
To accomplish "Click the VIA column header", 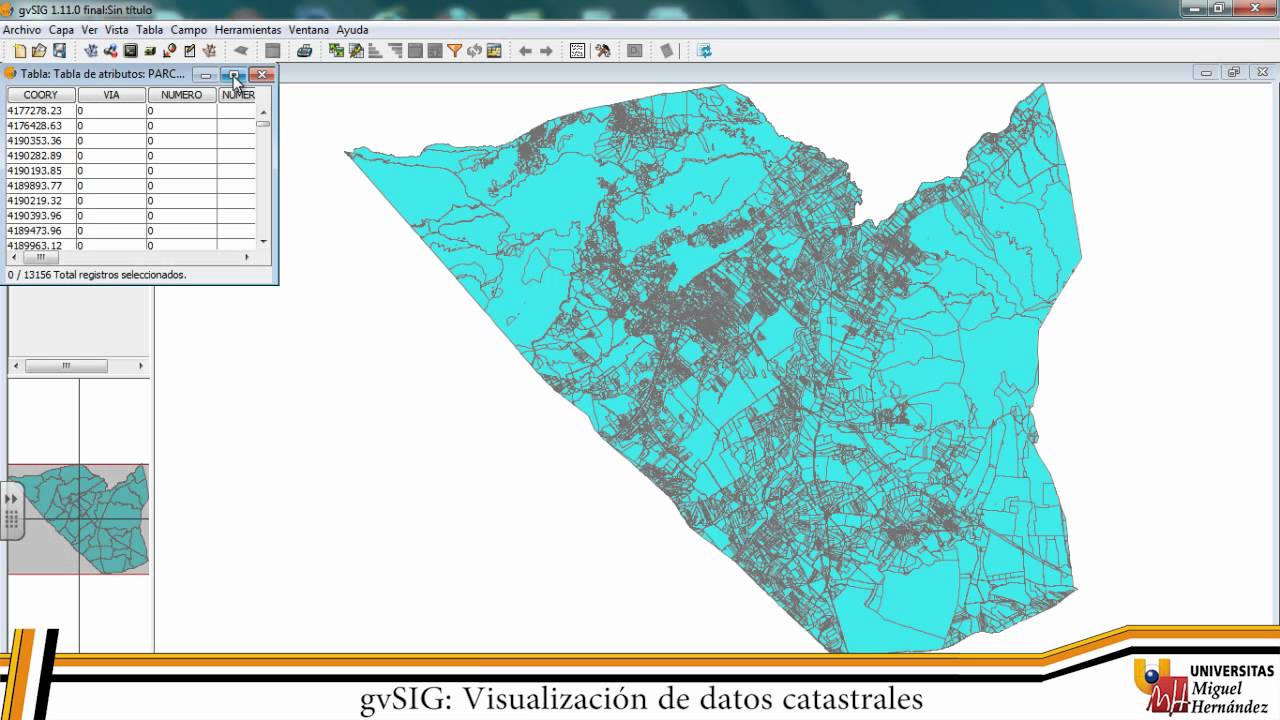I will [112, 95].
